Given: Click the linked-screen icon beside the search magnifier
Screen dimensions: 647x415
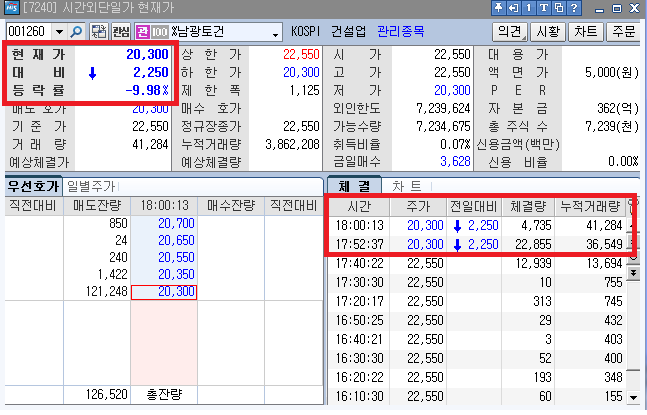Looking at the screenshot, I should point(99,32).
